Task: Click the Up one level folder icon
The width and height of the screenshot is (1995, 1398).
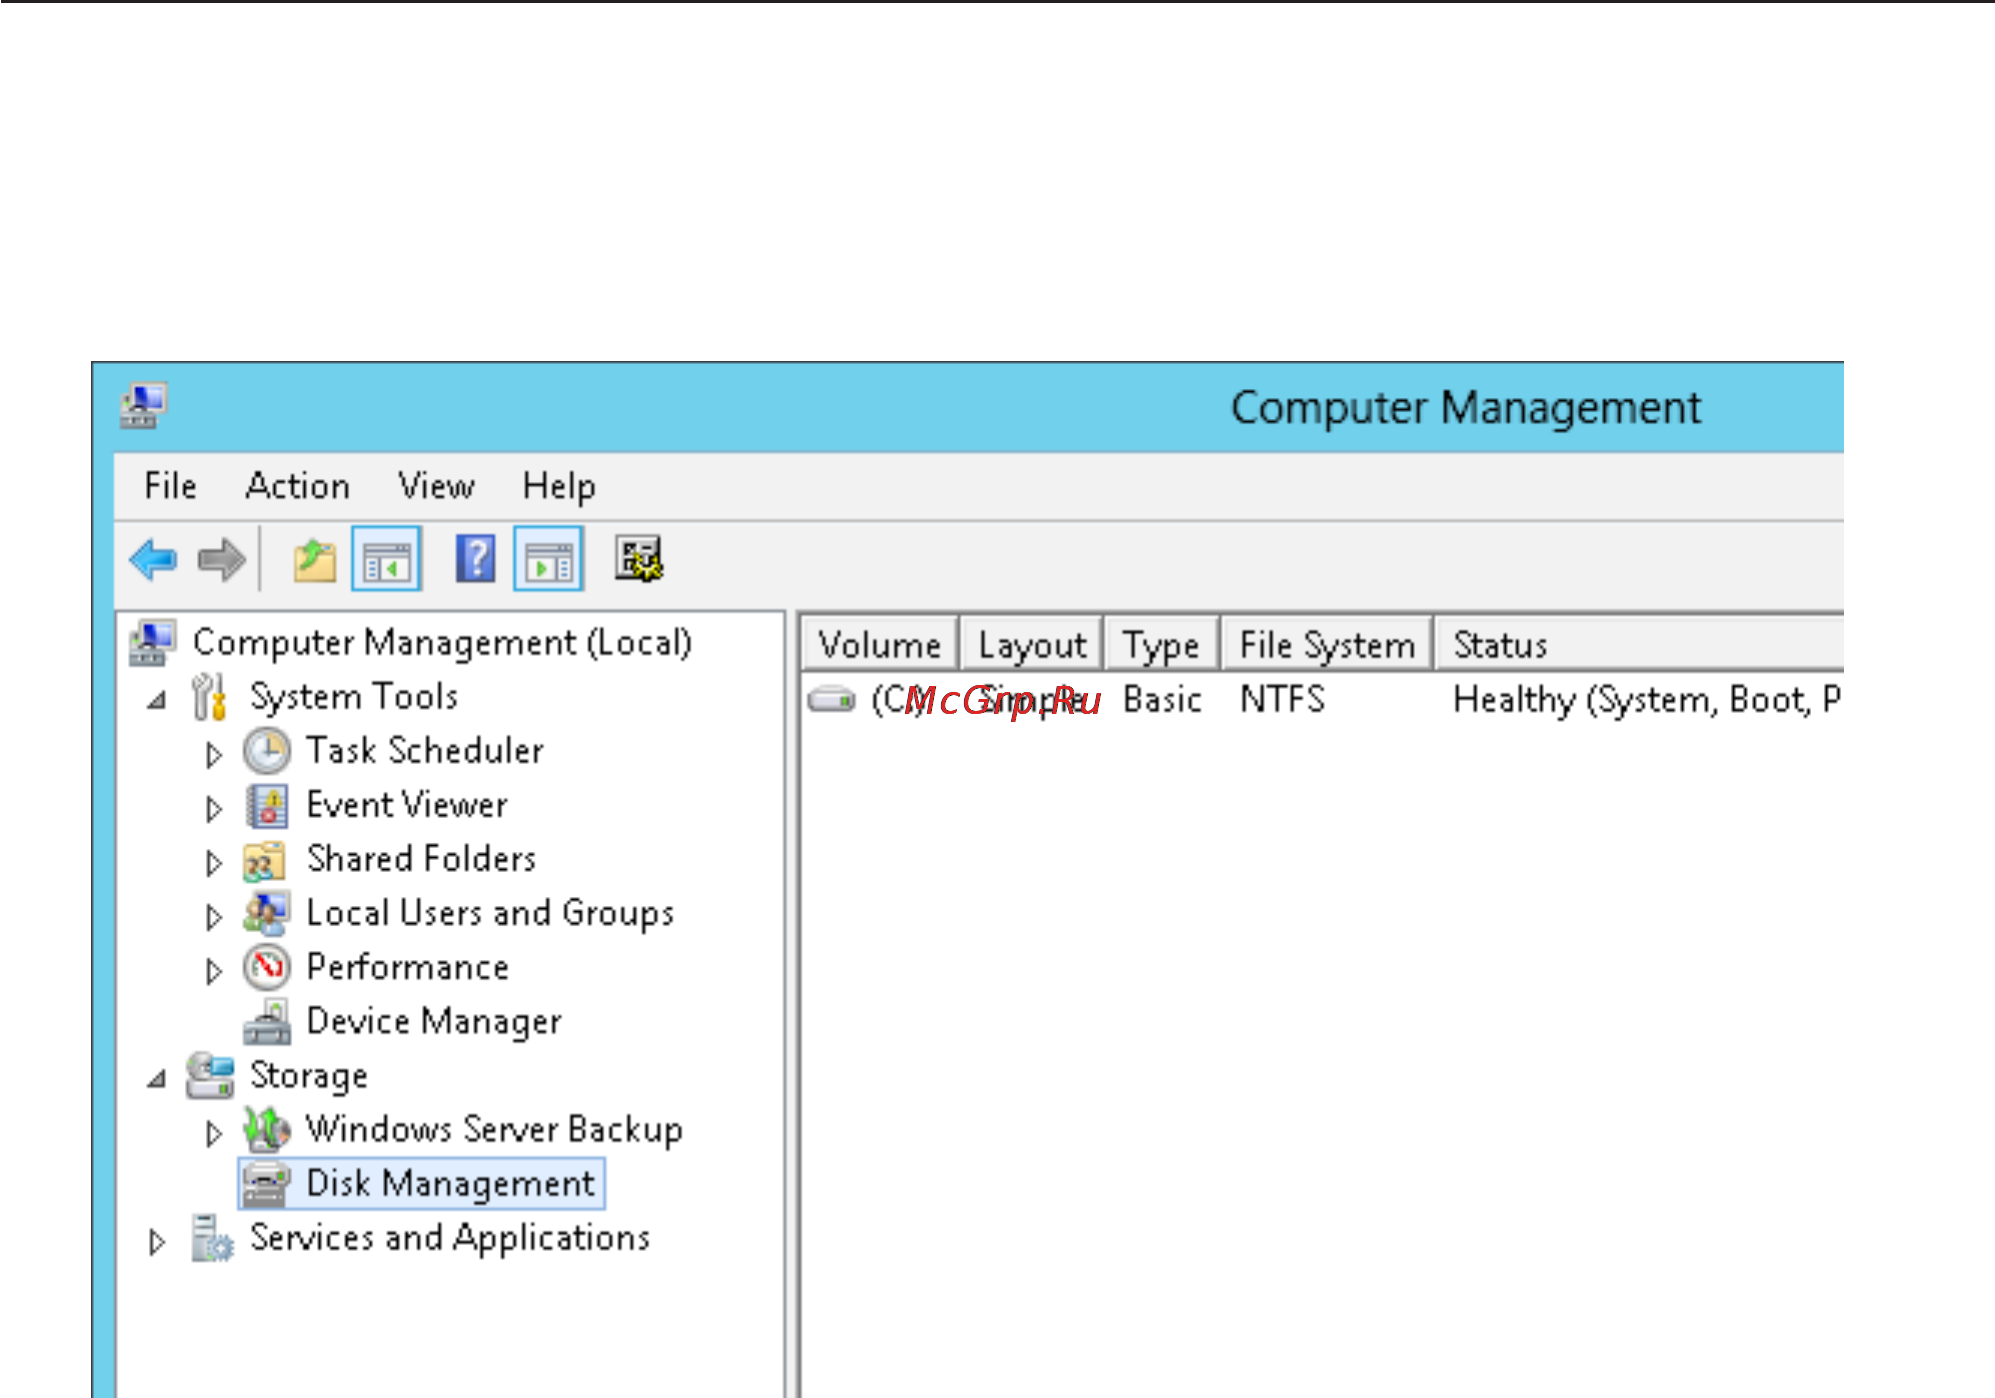Action: (314, 559)
